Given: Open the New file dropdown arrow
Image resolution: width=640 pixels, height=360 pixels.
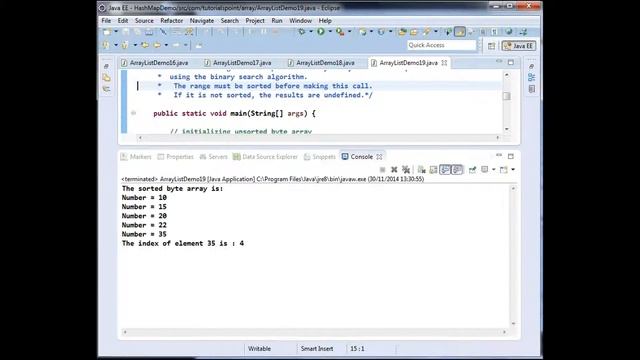Looking at the screenshot, I should (116, 31).
